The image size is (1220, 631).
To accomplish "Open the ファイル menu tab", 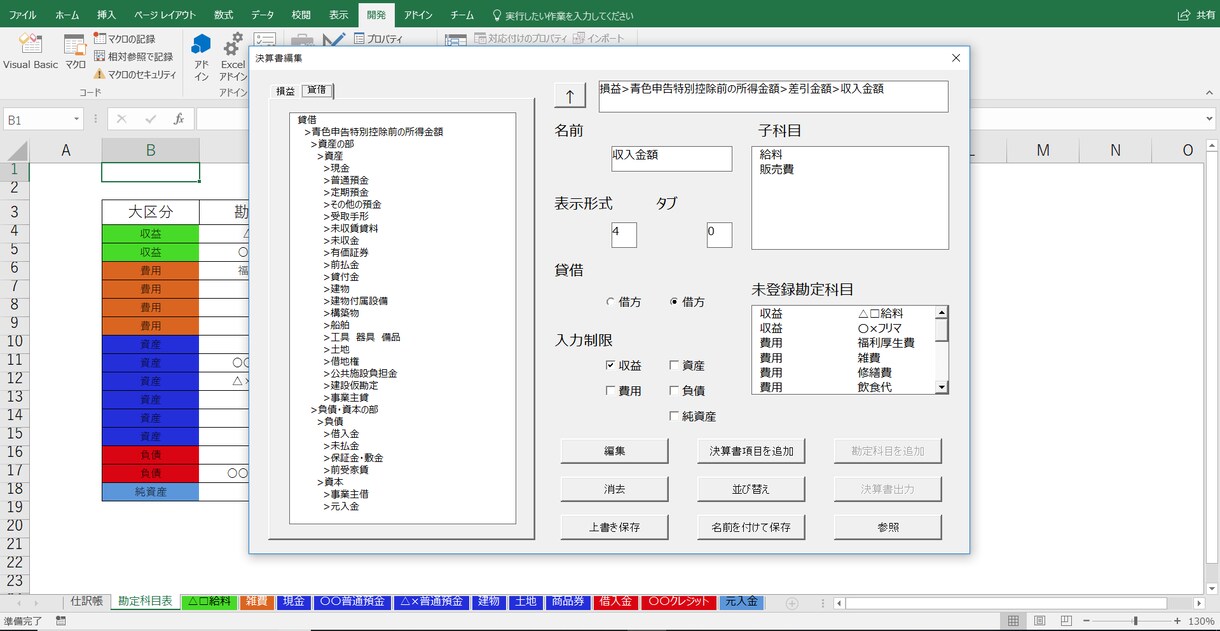I will coord(22,15).
